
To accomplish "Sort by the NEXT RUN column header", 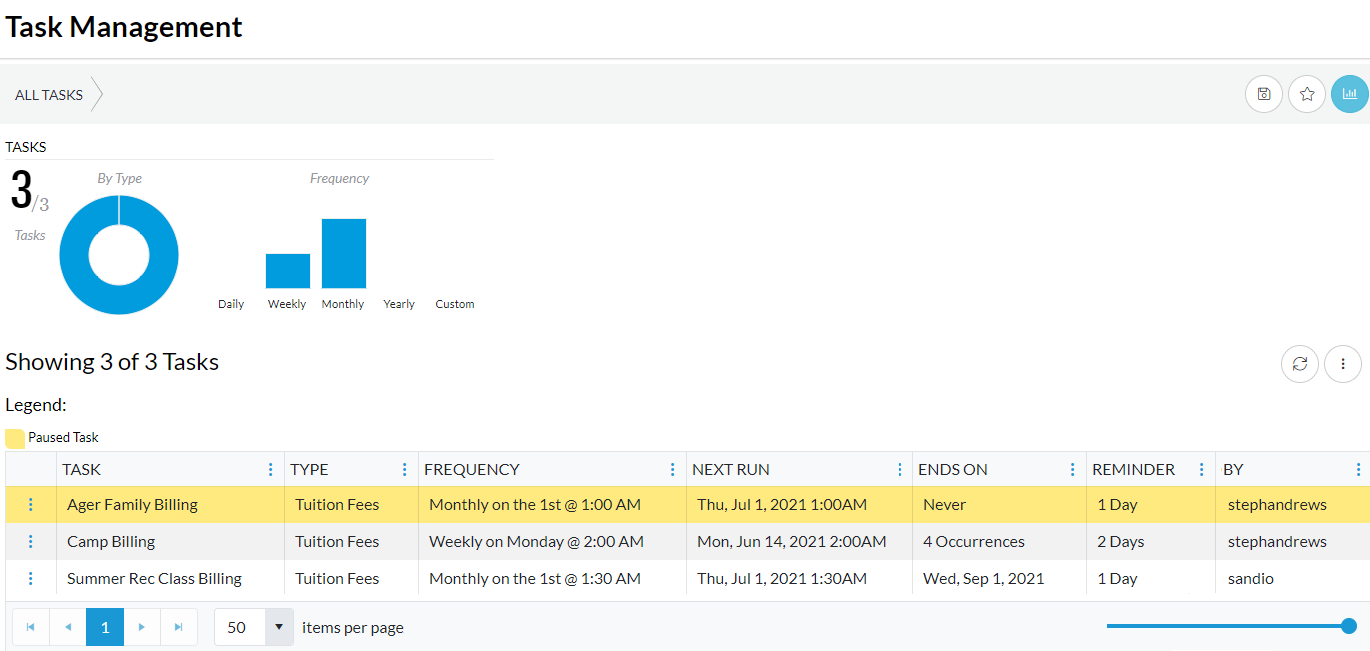I will pyautogui.click(x=731, y=469).
